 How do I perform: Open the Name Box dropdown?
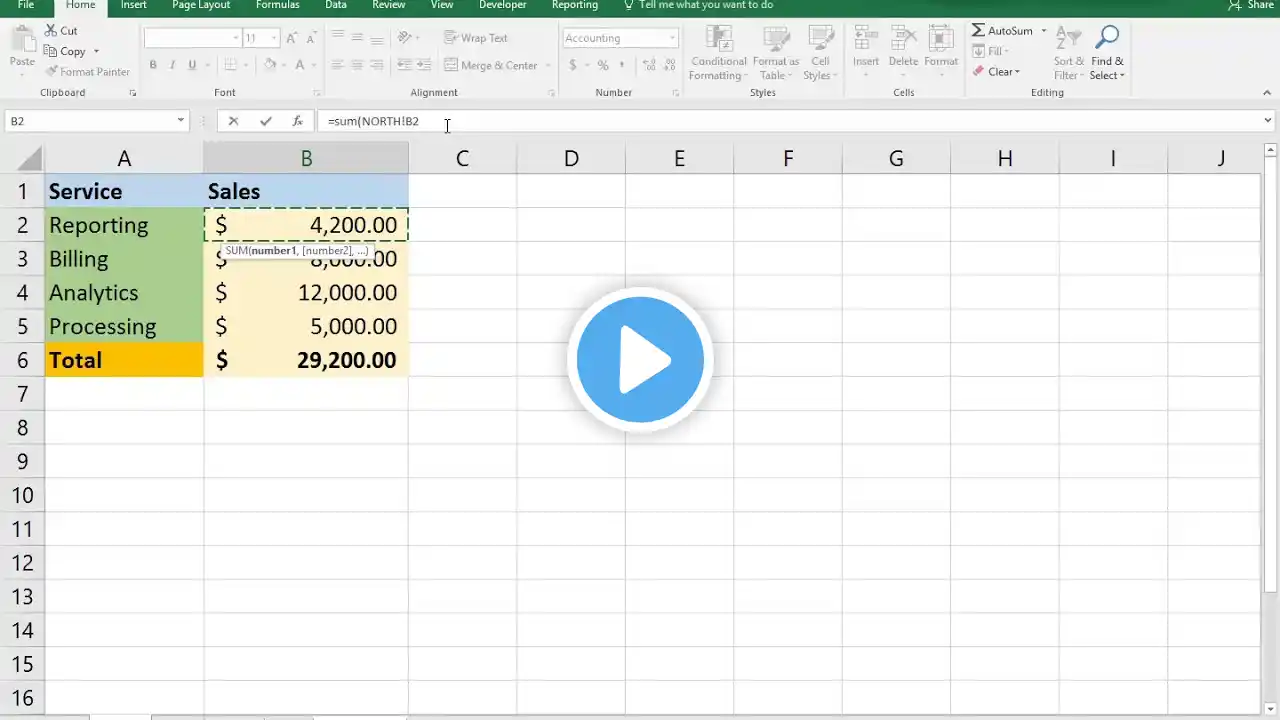tap(181, 121)
